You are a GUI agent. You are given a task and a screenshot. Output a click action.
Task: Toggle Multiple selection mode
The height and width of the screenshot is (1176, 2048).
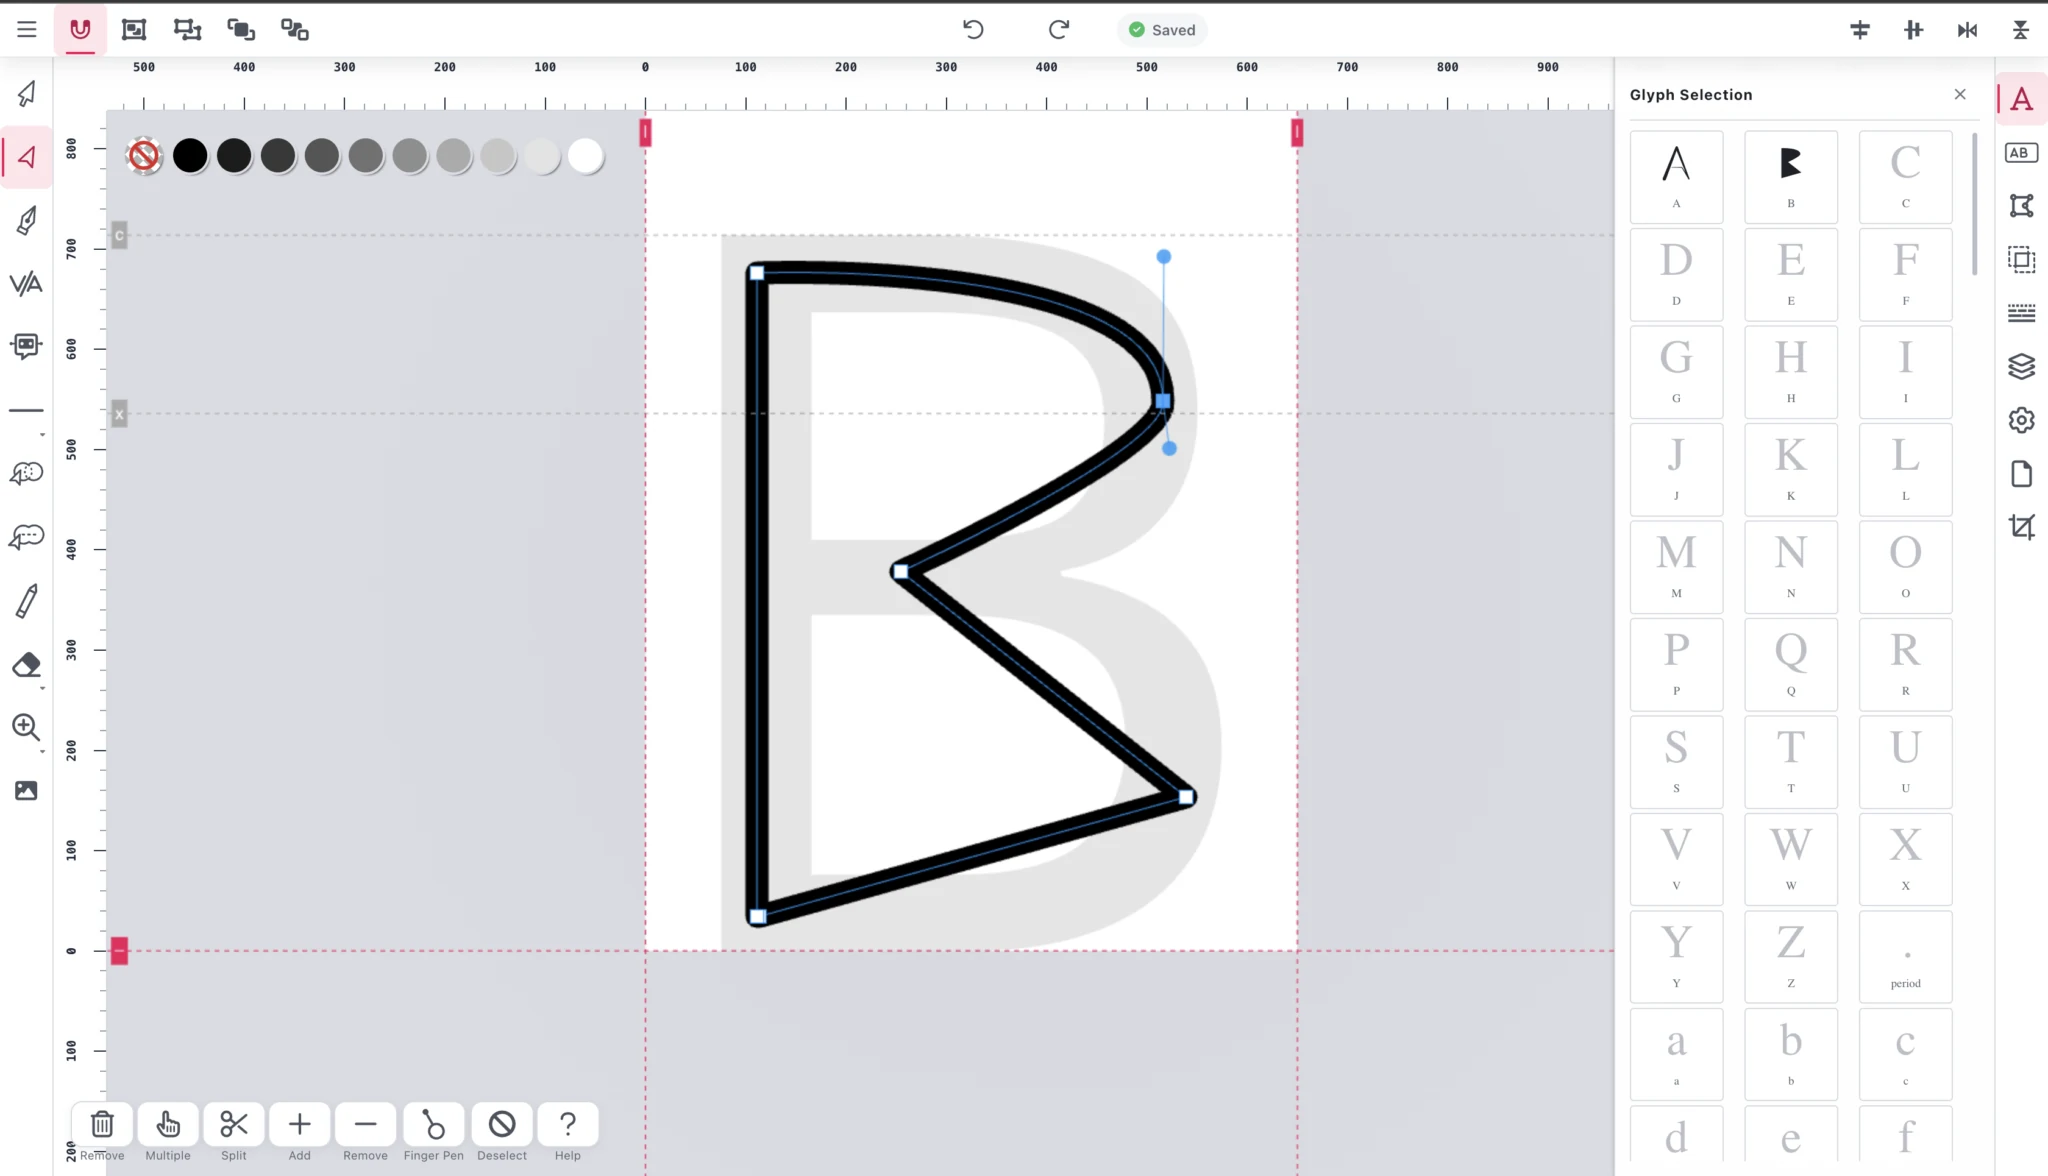click(168, 1133)
